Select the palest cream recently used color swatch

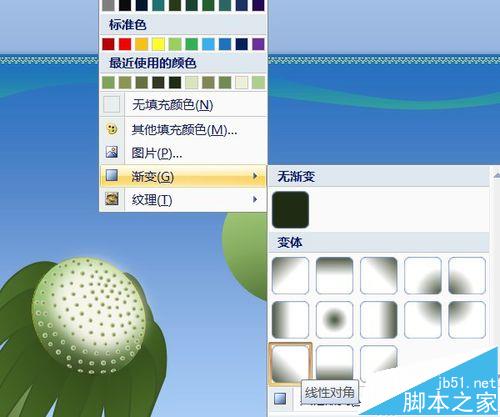click(242, 82)
